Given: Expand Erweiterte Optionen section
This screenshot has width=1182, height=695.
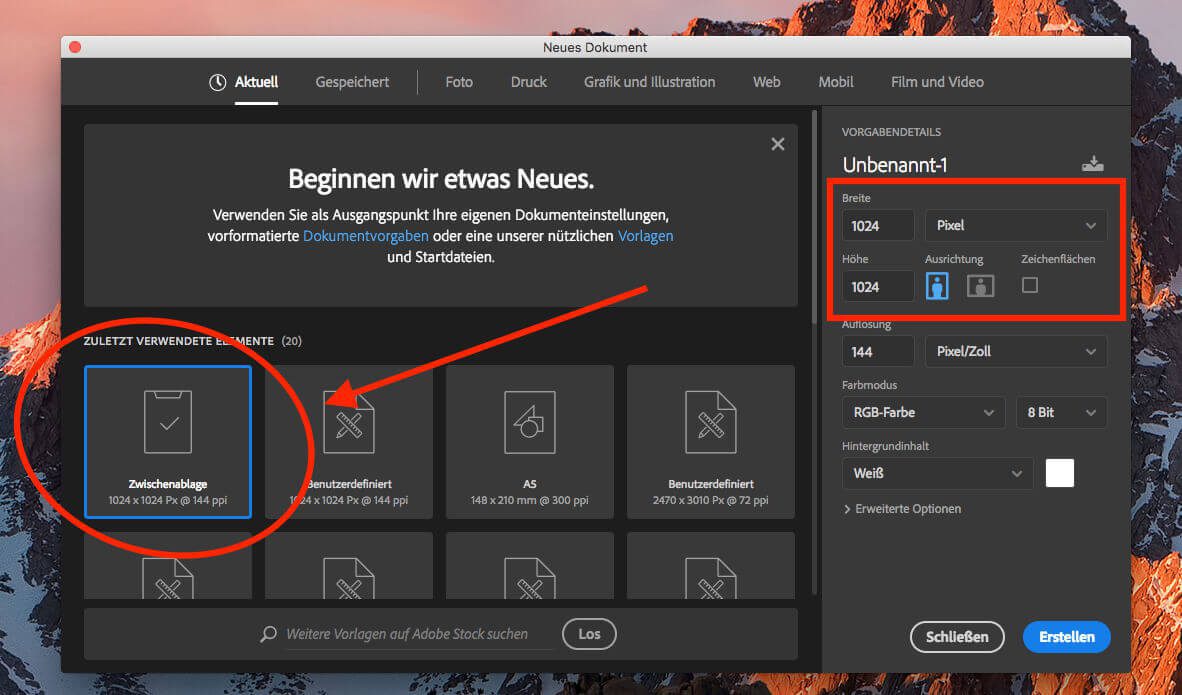Looking at the screenshot, I should click(x=902, y=509).
